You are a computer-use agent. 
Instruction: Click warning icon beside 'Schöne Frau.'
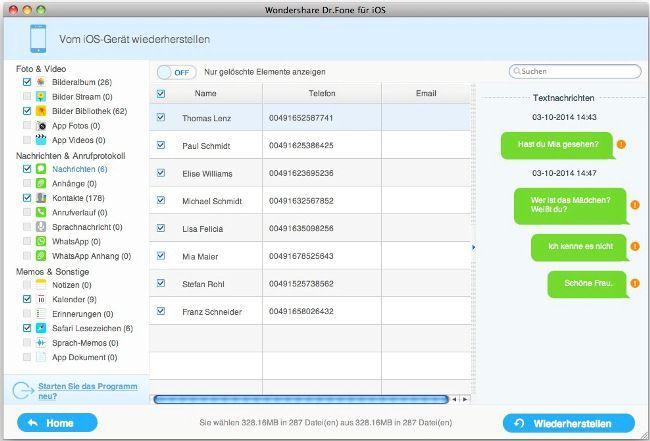coord(635,284)
